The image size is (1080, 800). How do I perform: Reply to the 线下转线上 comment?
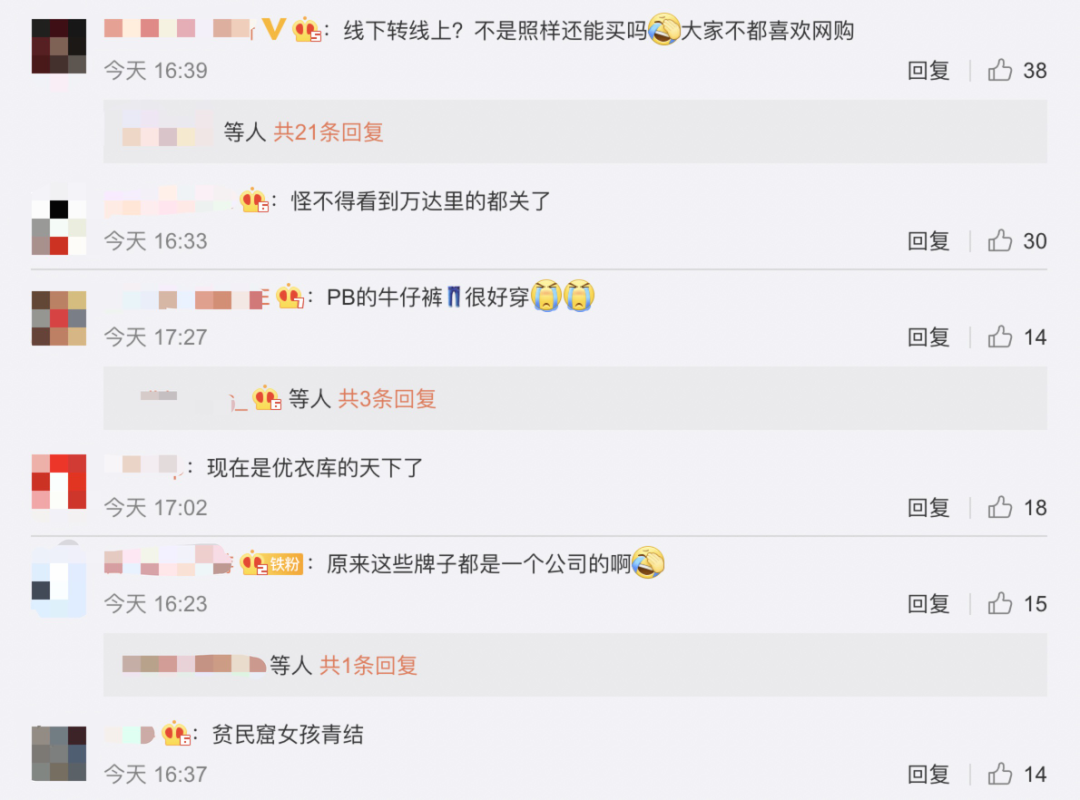[928, 70]
